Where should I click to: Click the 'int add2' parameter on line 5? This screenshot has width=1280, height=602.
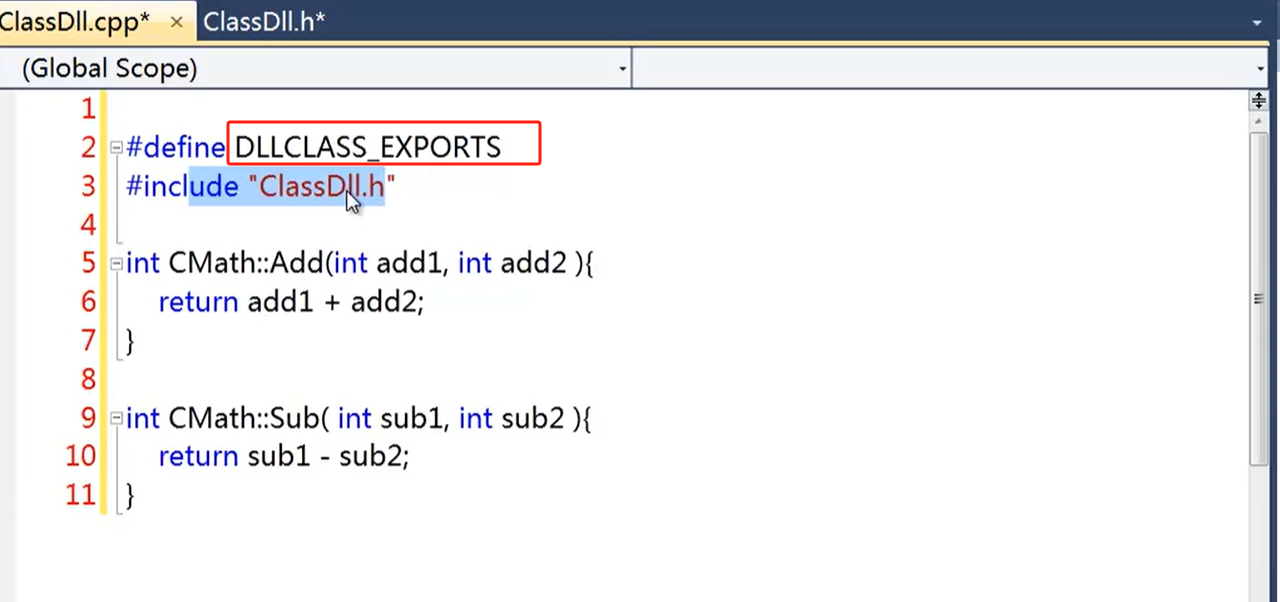[513, 264]
